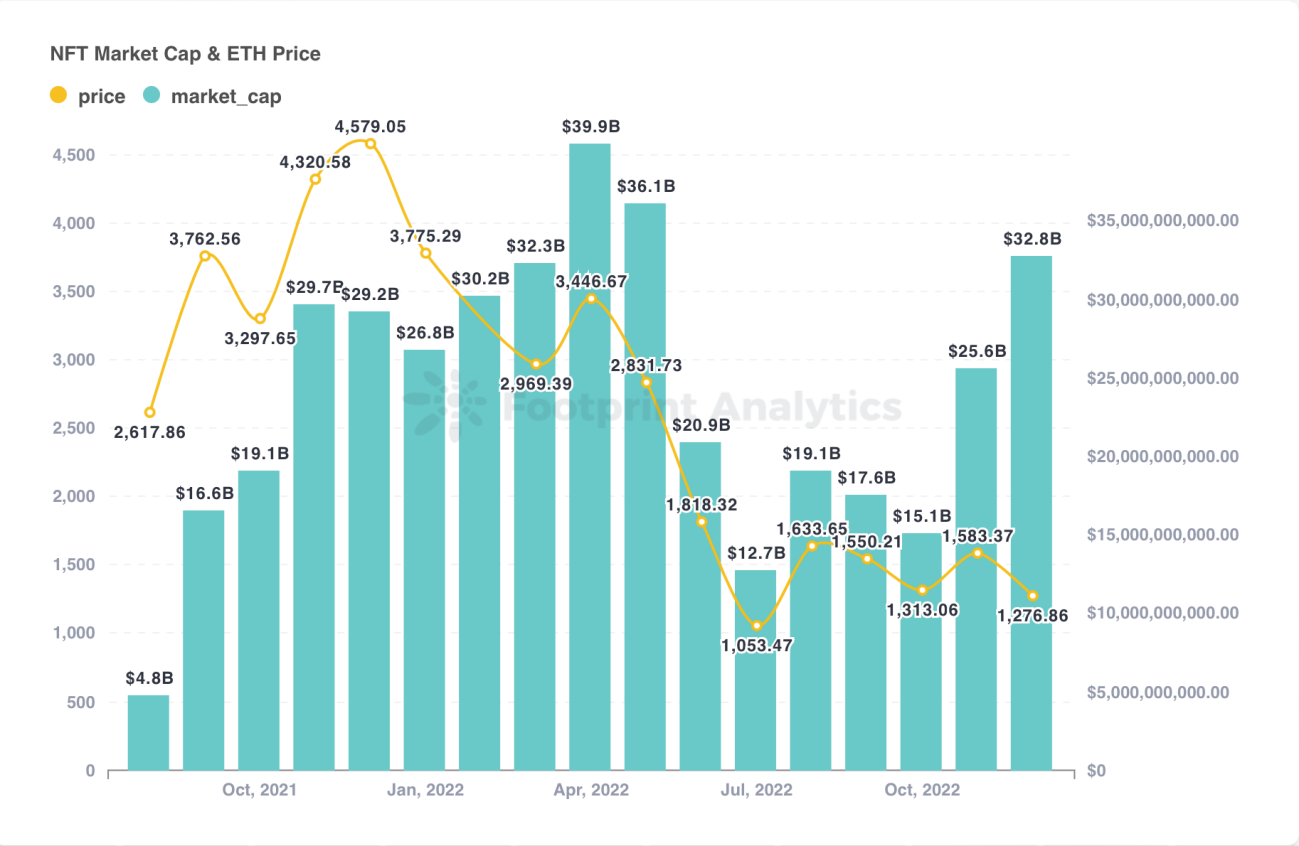This screenshot has height=846, width=1299.
Task: Toggle the price legend item
Action: [x=88, y=96]
